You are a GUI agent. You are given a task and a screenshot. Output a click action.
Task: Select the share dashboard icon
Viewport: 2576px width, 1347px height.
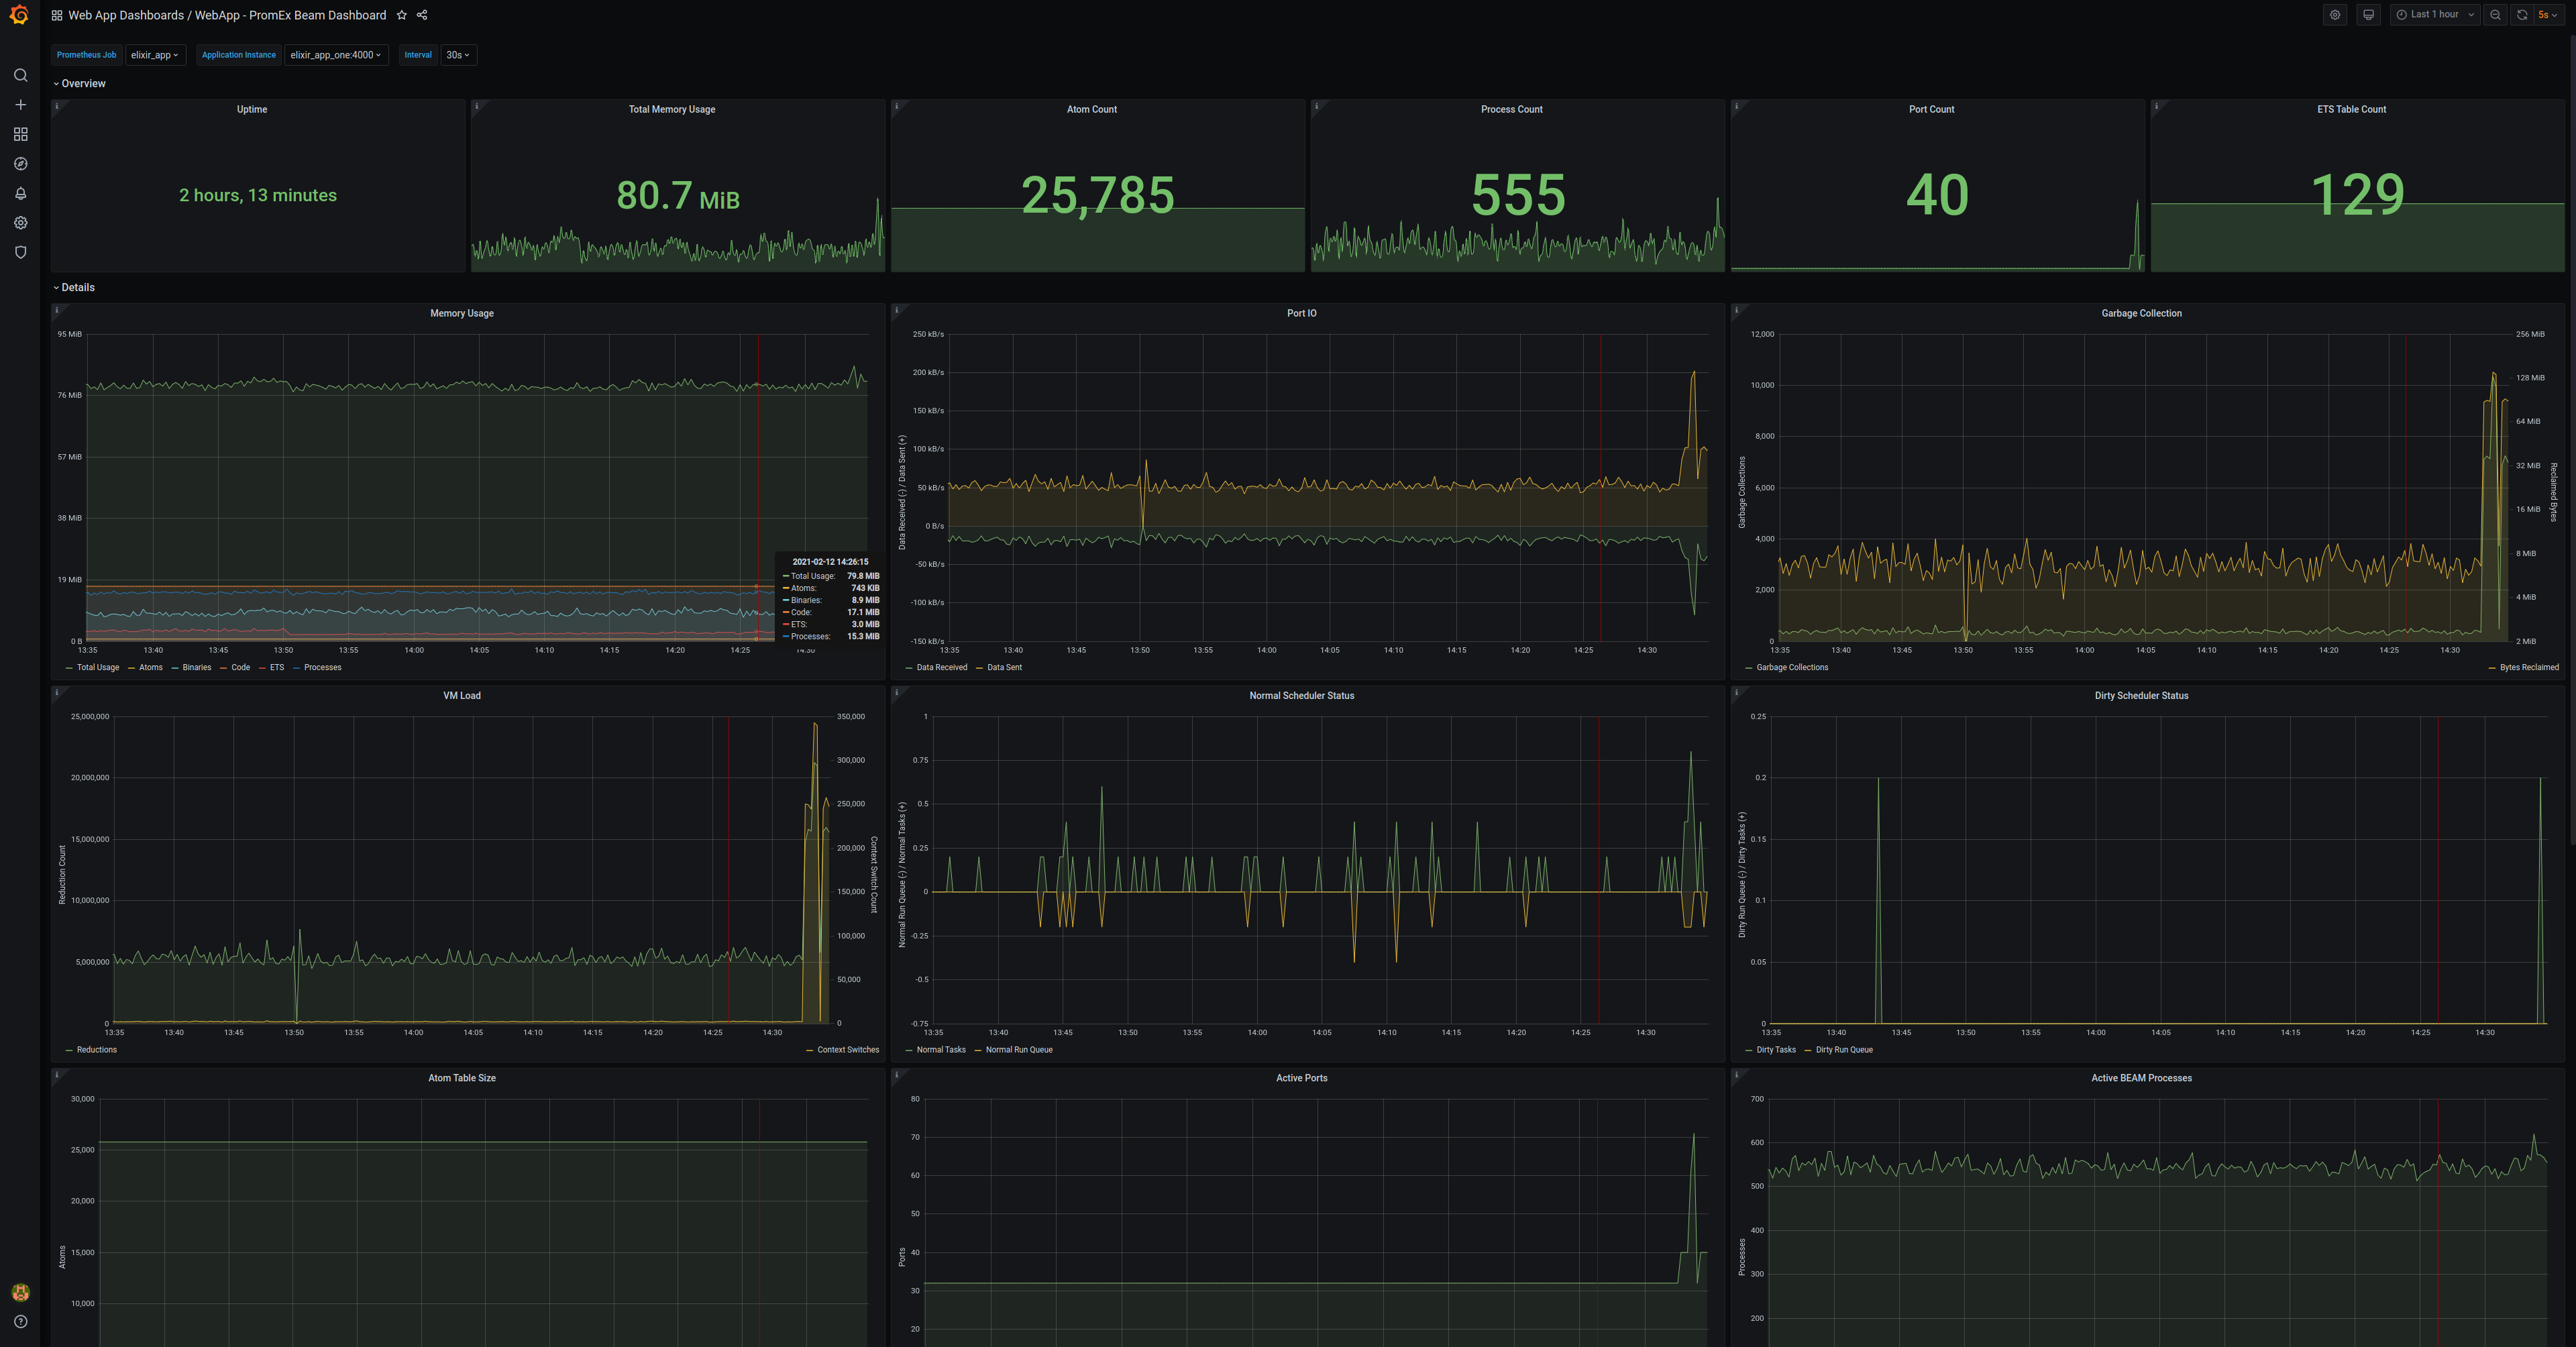[423, 13]
